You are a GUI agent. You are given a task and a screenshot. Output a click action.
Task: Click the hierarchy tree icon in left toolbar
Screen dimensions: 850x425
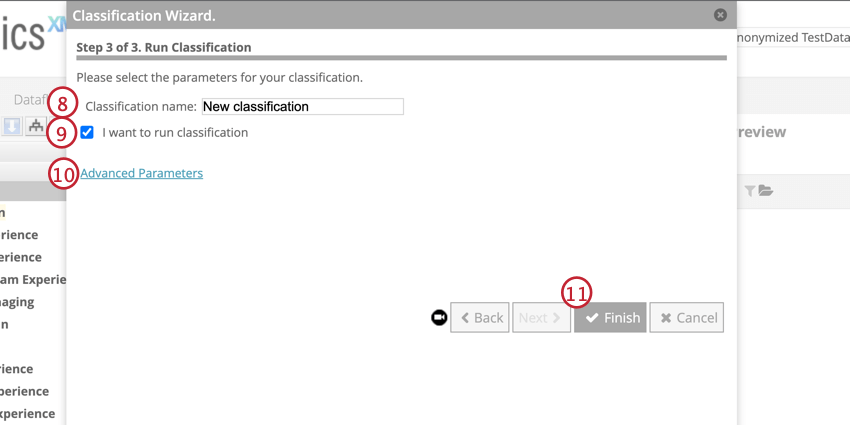coord(36,126)
